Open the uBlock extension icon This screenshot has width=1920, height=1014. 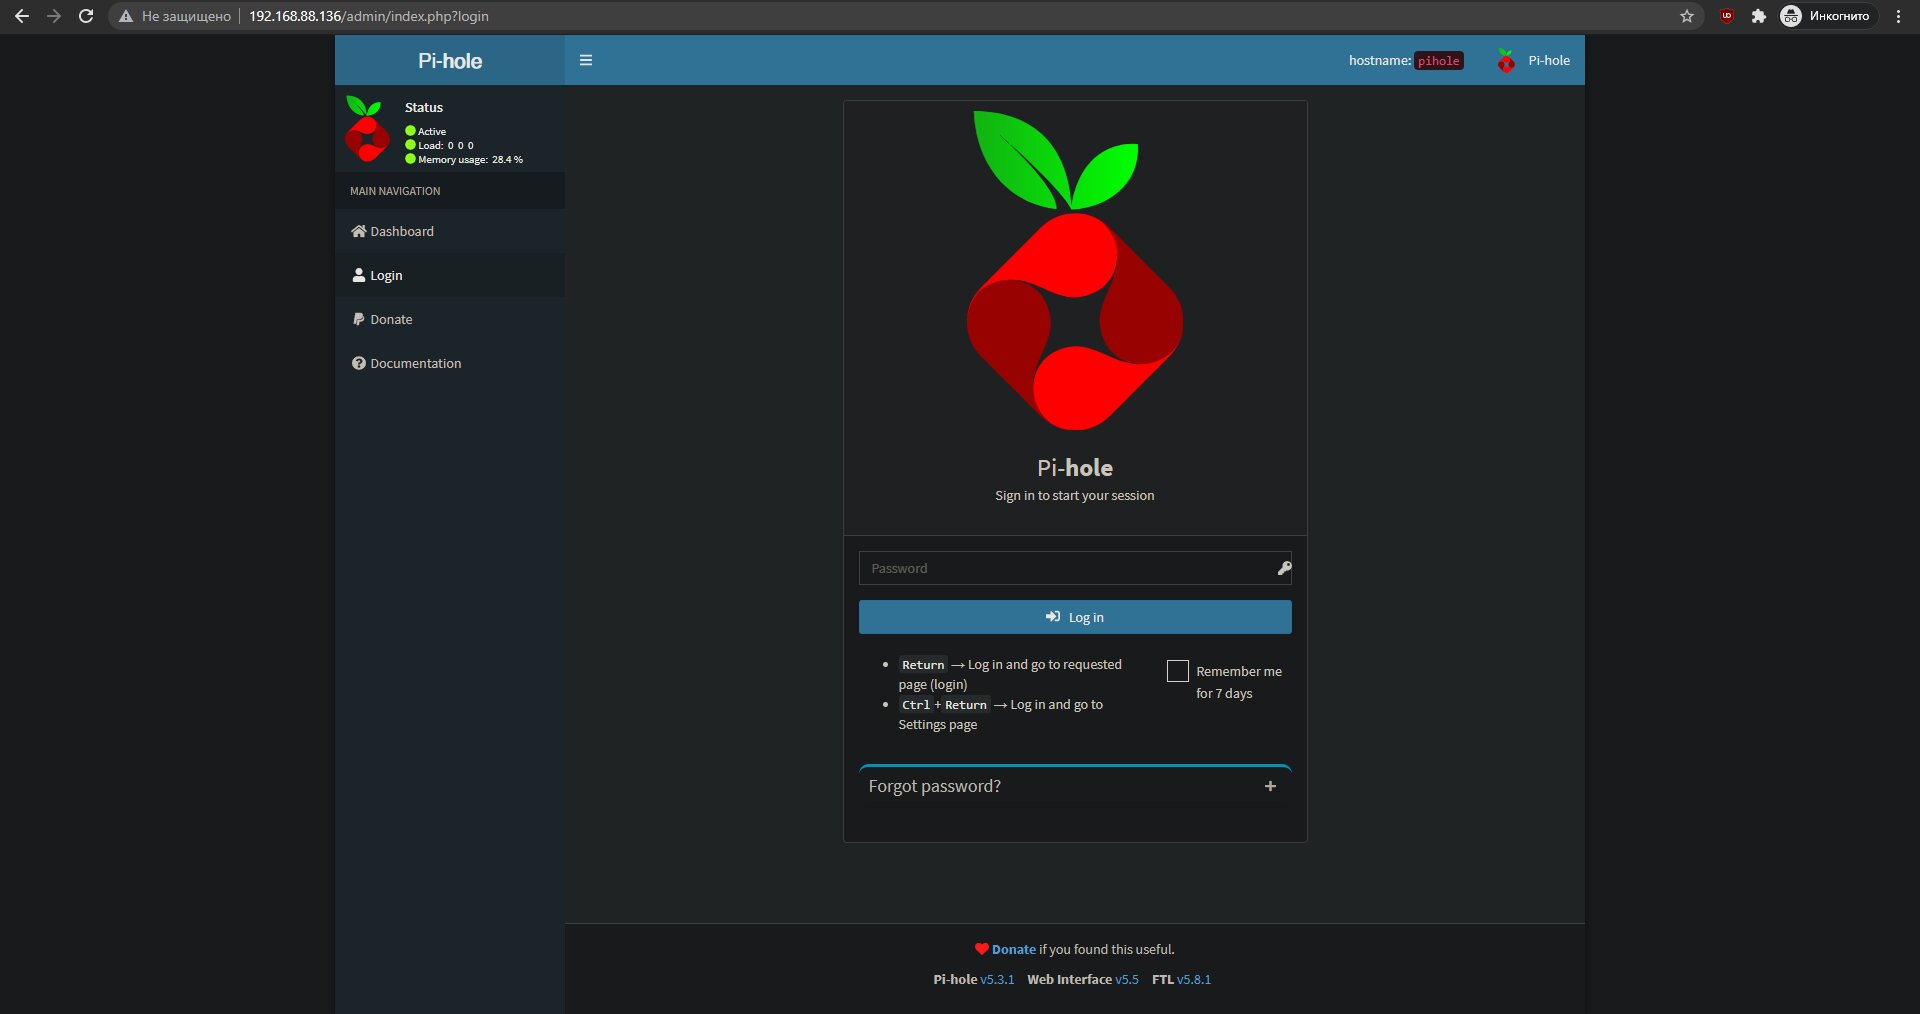1727,16
